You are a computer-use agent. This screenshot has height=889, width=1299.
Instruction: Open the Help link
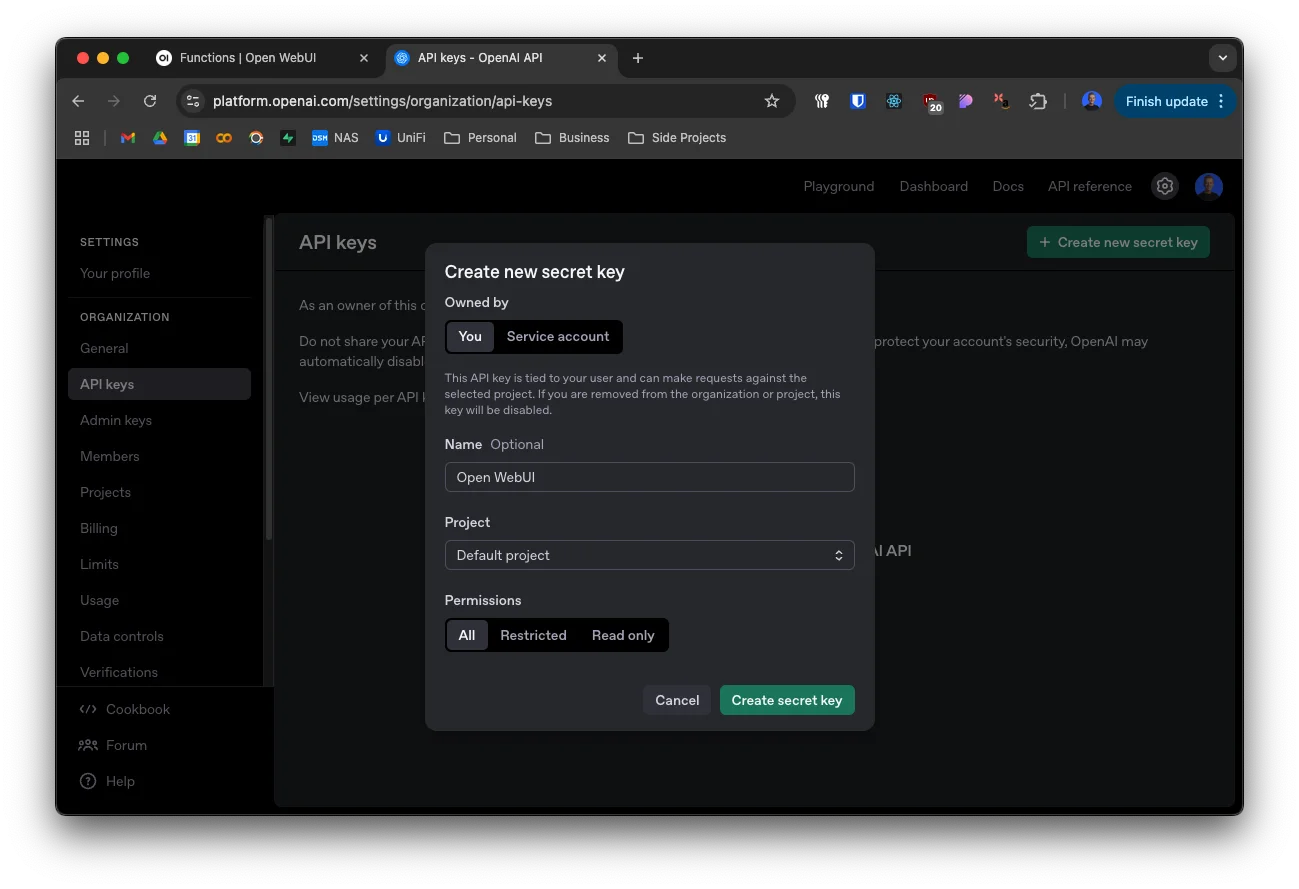[107, 781]
